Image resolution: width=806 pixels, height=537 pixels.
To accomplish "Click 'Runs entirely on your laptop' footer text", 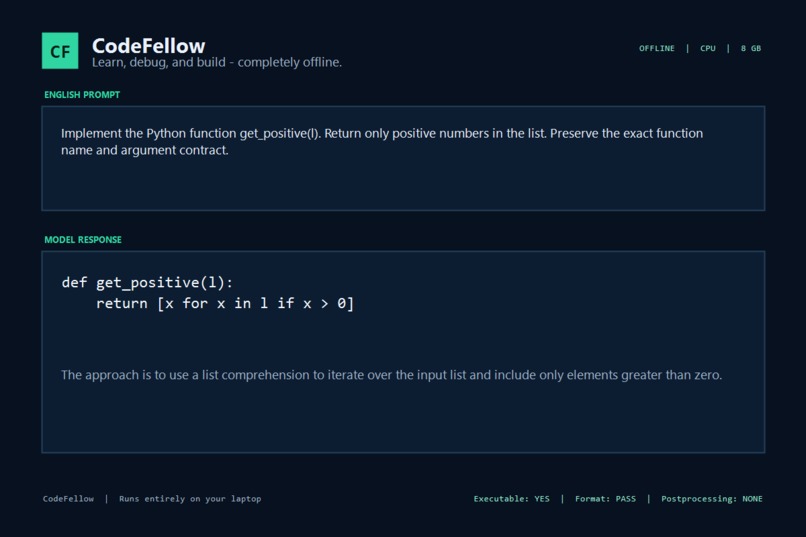I will [190, 498].
